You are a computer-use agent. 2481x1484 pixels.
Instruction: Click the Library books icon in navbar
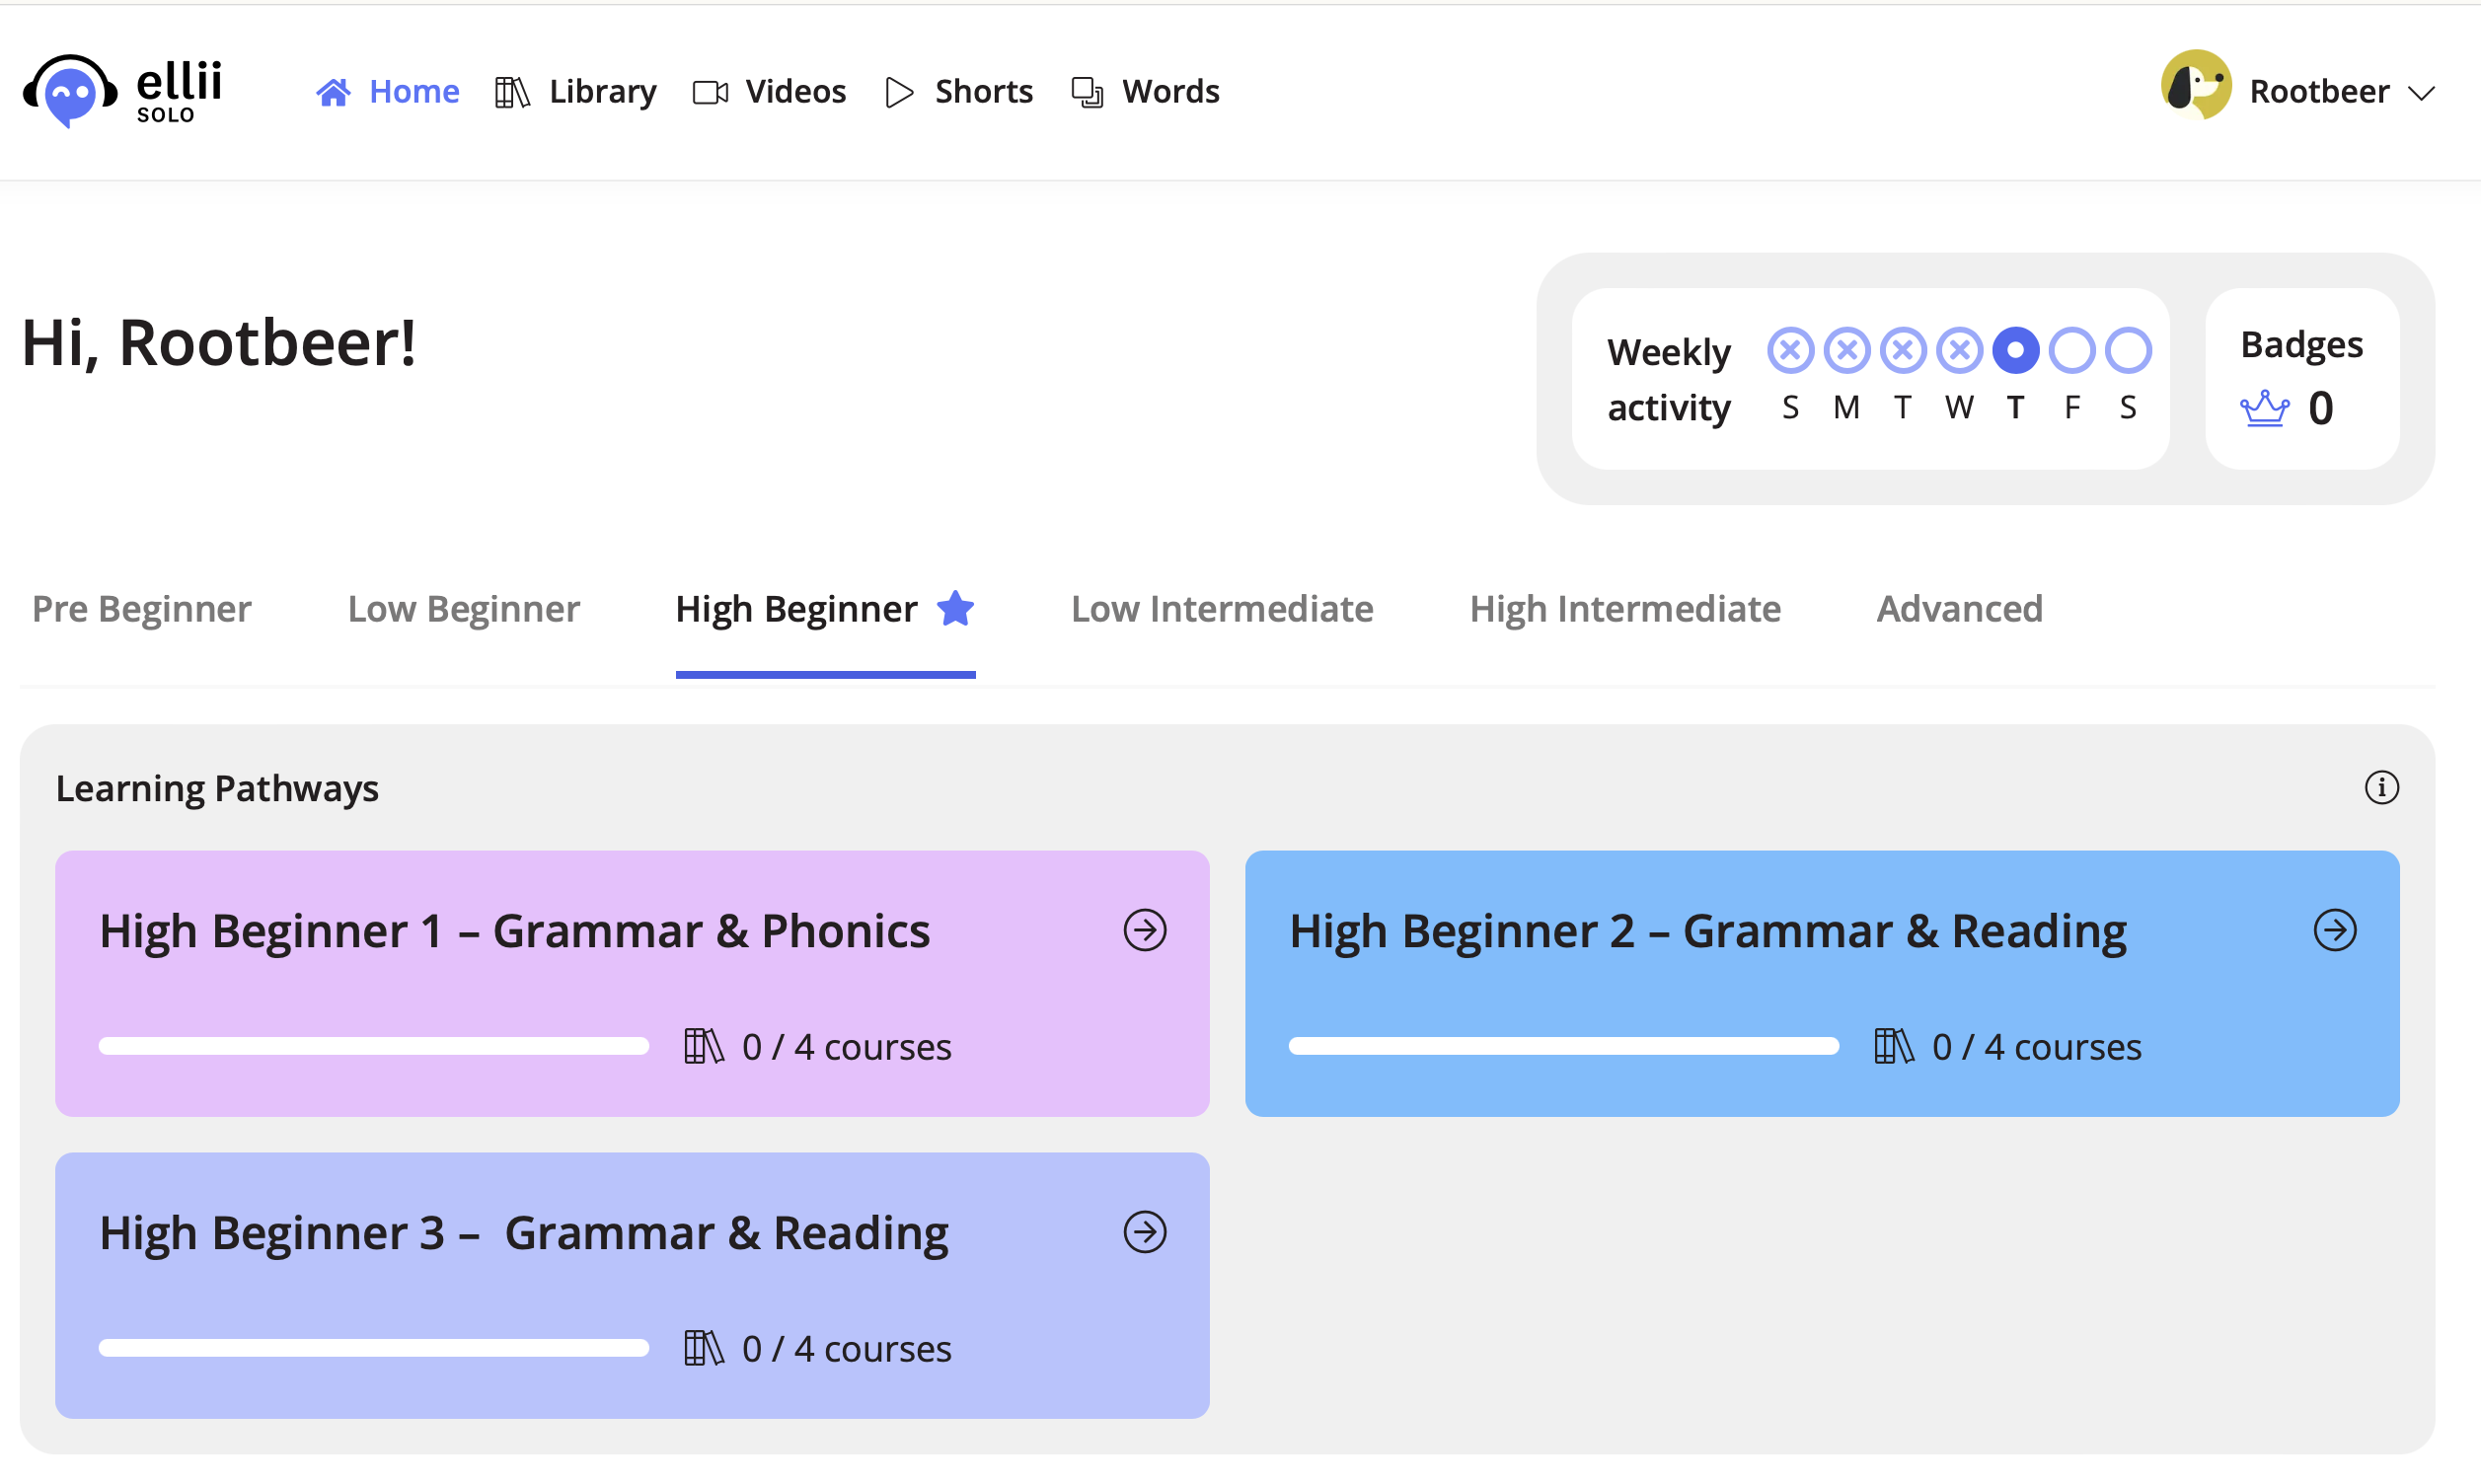click(x=512, y=92)
